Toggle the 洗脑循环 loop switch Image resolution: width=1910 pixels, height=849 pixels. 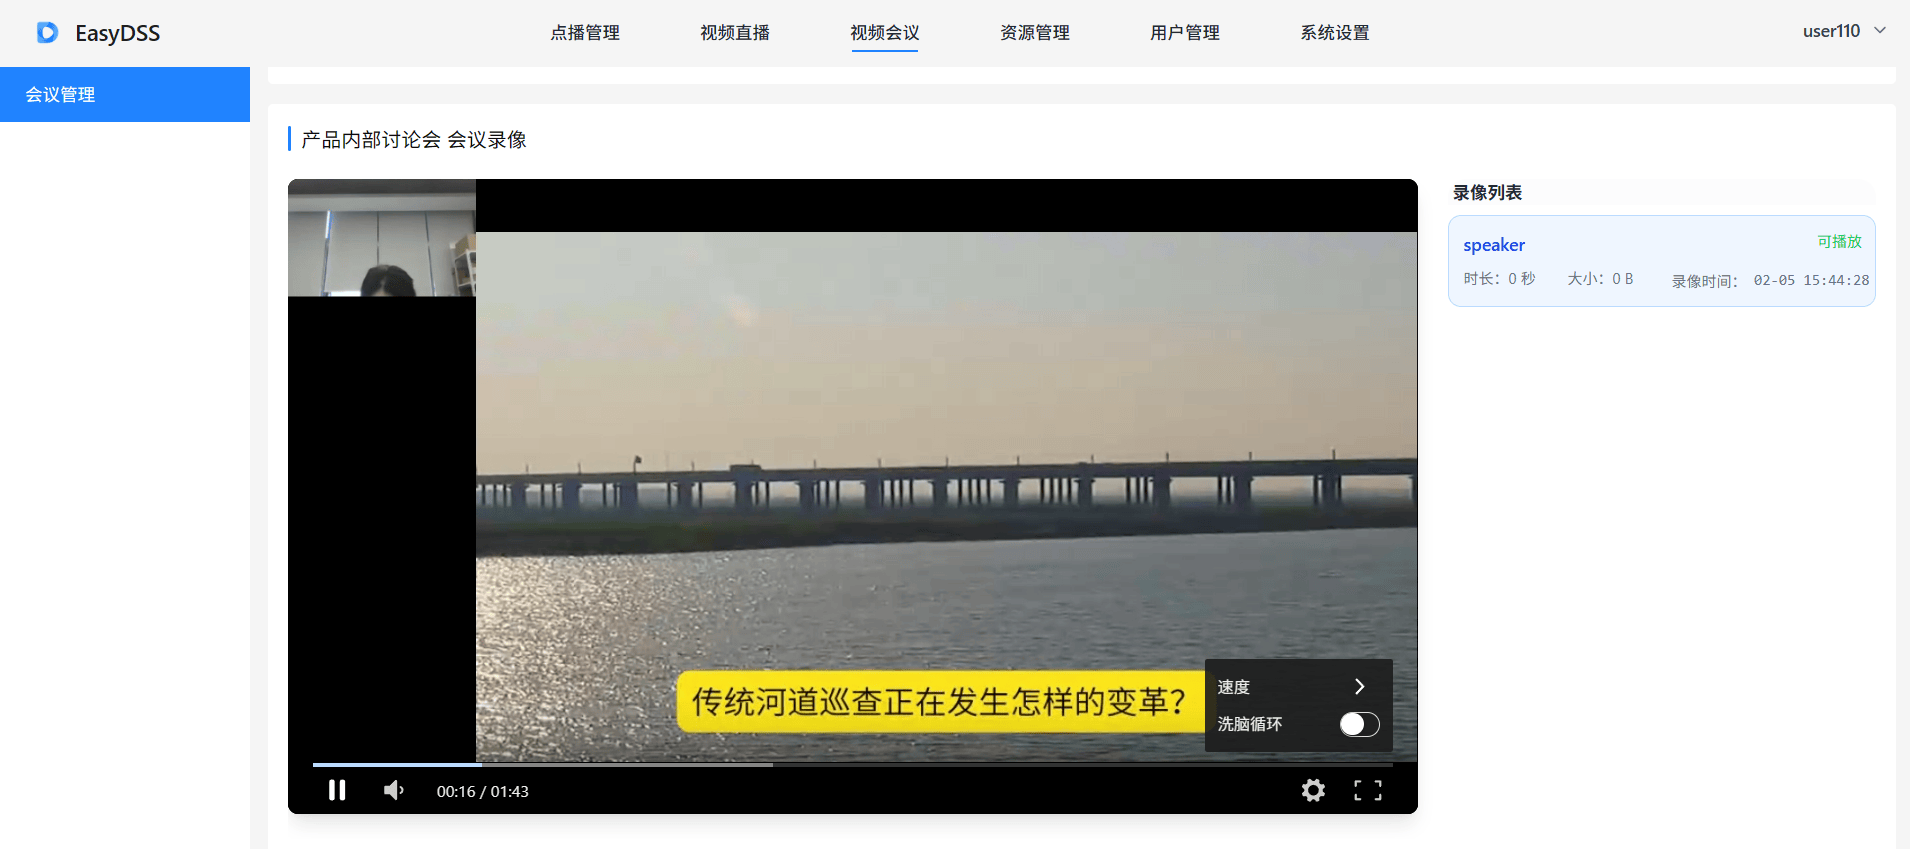1359,724
